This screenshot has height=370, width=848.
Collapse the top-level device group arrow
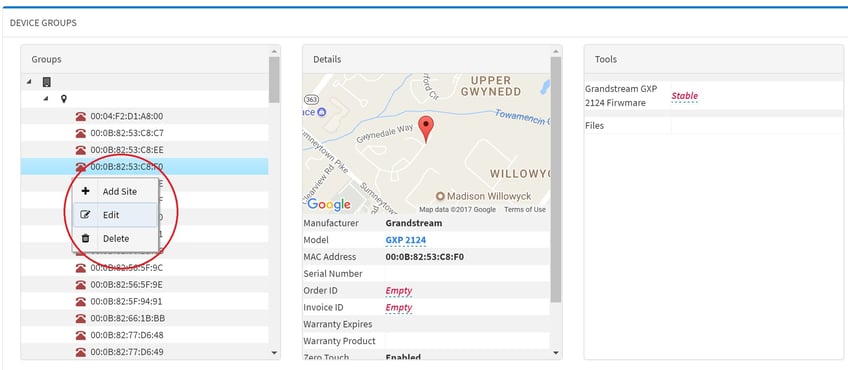pos(29,82)
